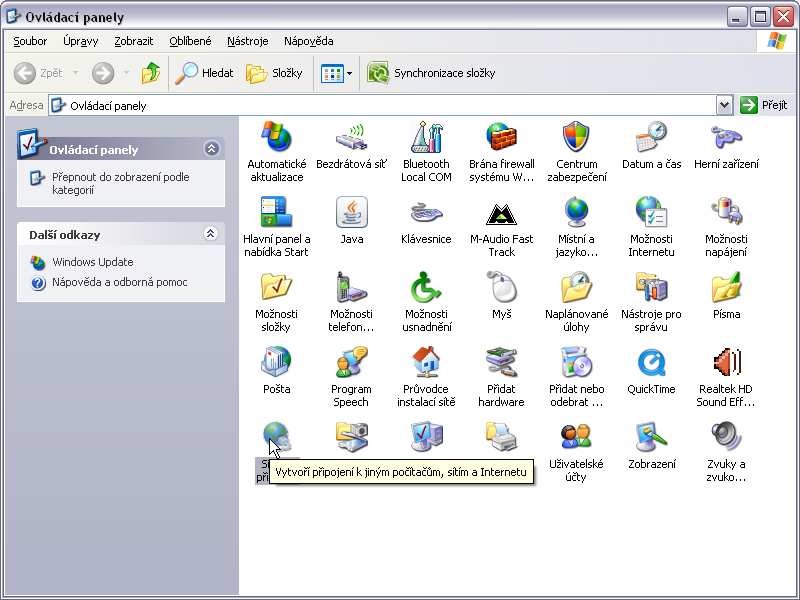Screen dimensions: 800x600
Task: Expand the address bar dropdown
Action: tap(725, 105)
